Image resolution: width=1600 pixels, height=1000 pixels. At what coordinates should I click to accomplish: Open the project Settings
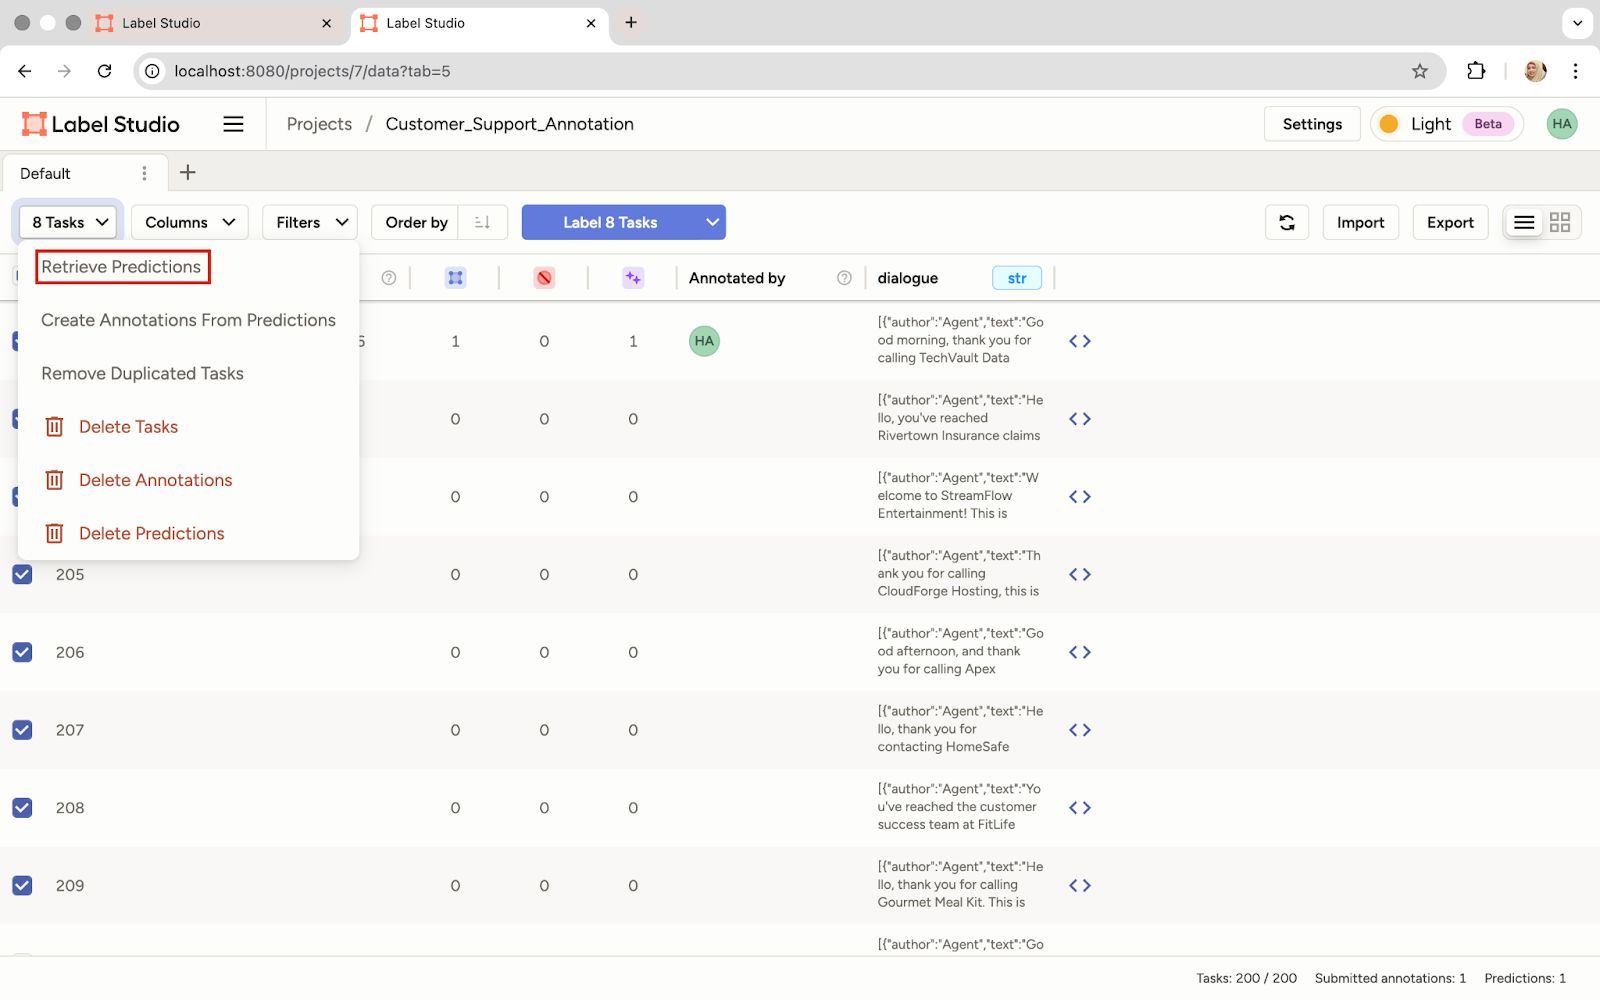click(x=1311, y=124)
